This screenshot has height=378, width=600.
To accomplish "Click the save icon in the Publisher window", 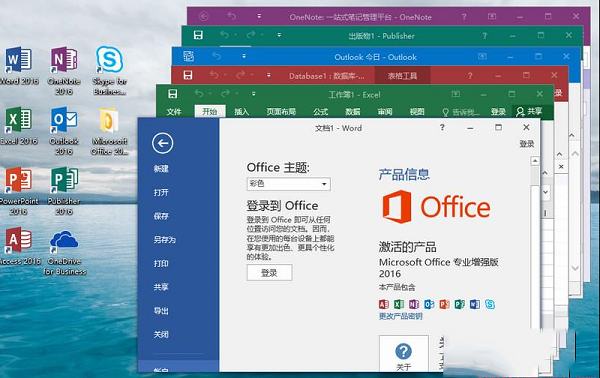I will tap(198, 35).
